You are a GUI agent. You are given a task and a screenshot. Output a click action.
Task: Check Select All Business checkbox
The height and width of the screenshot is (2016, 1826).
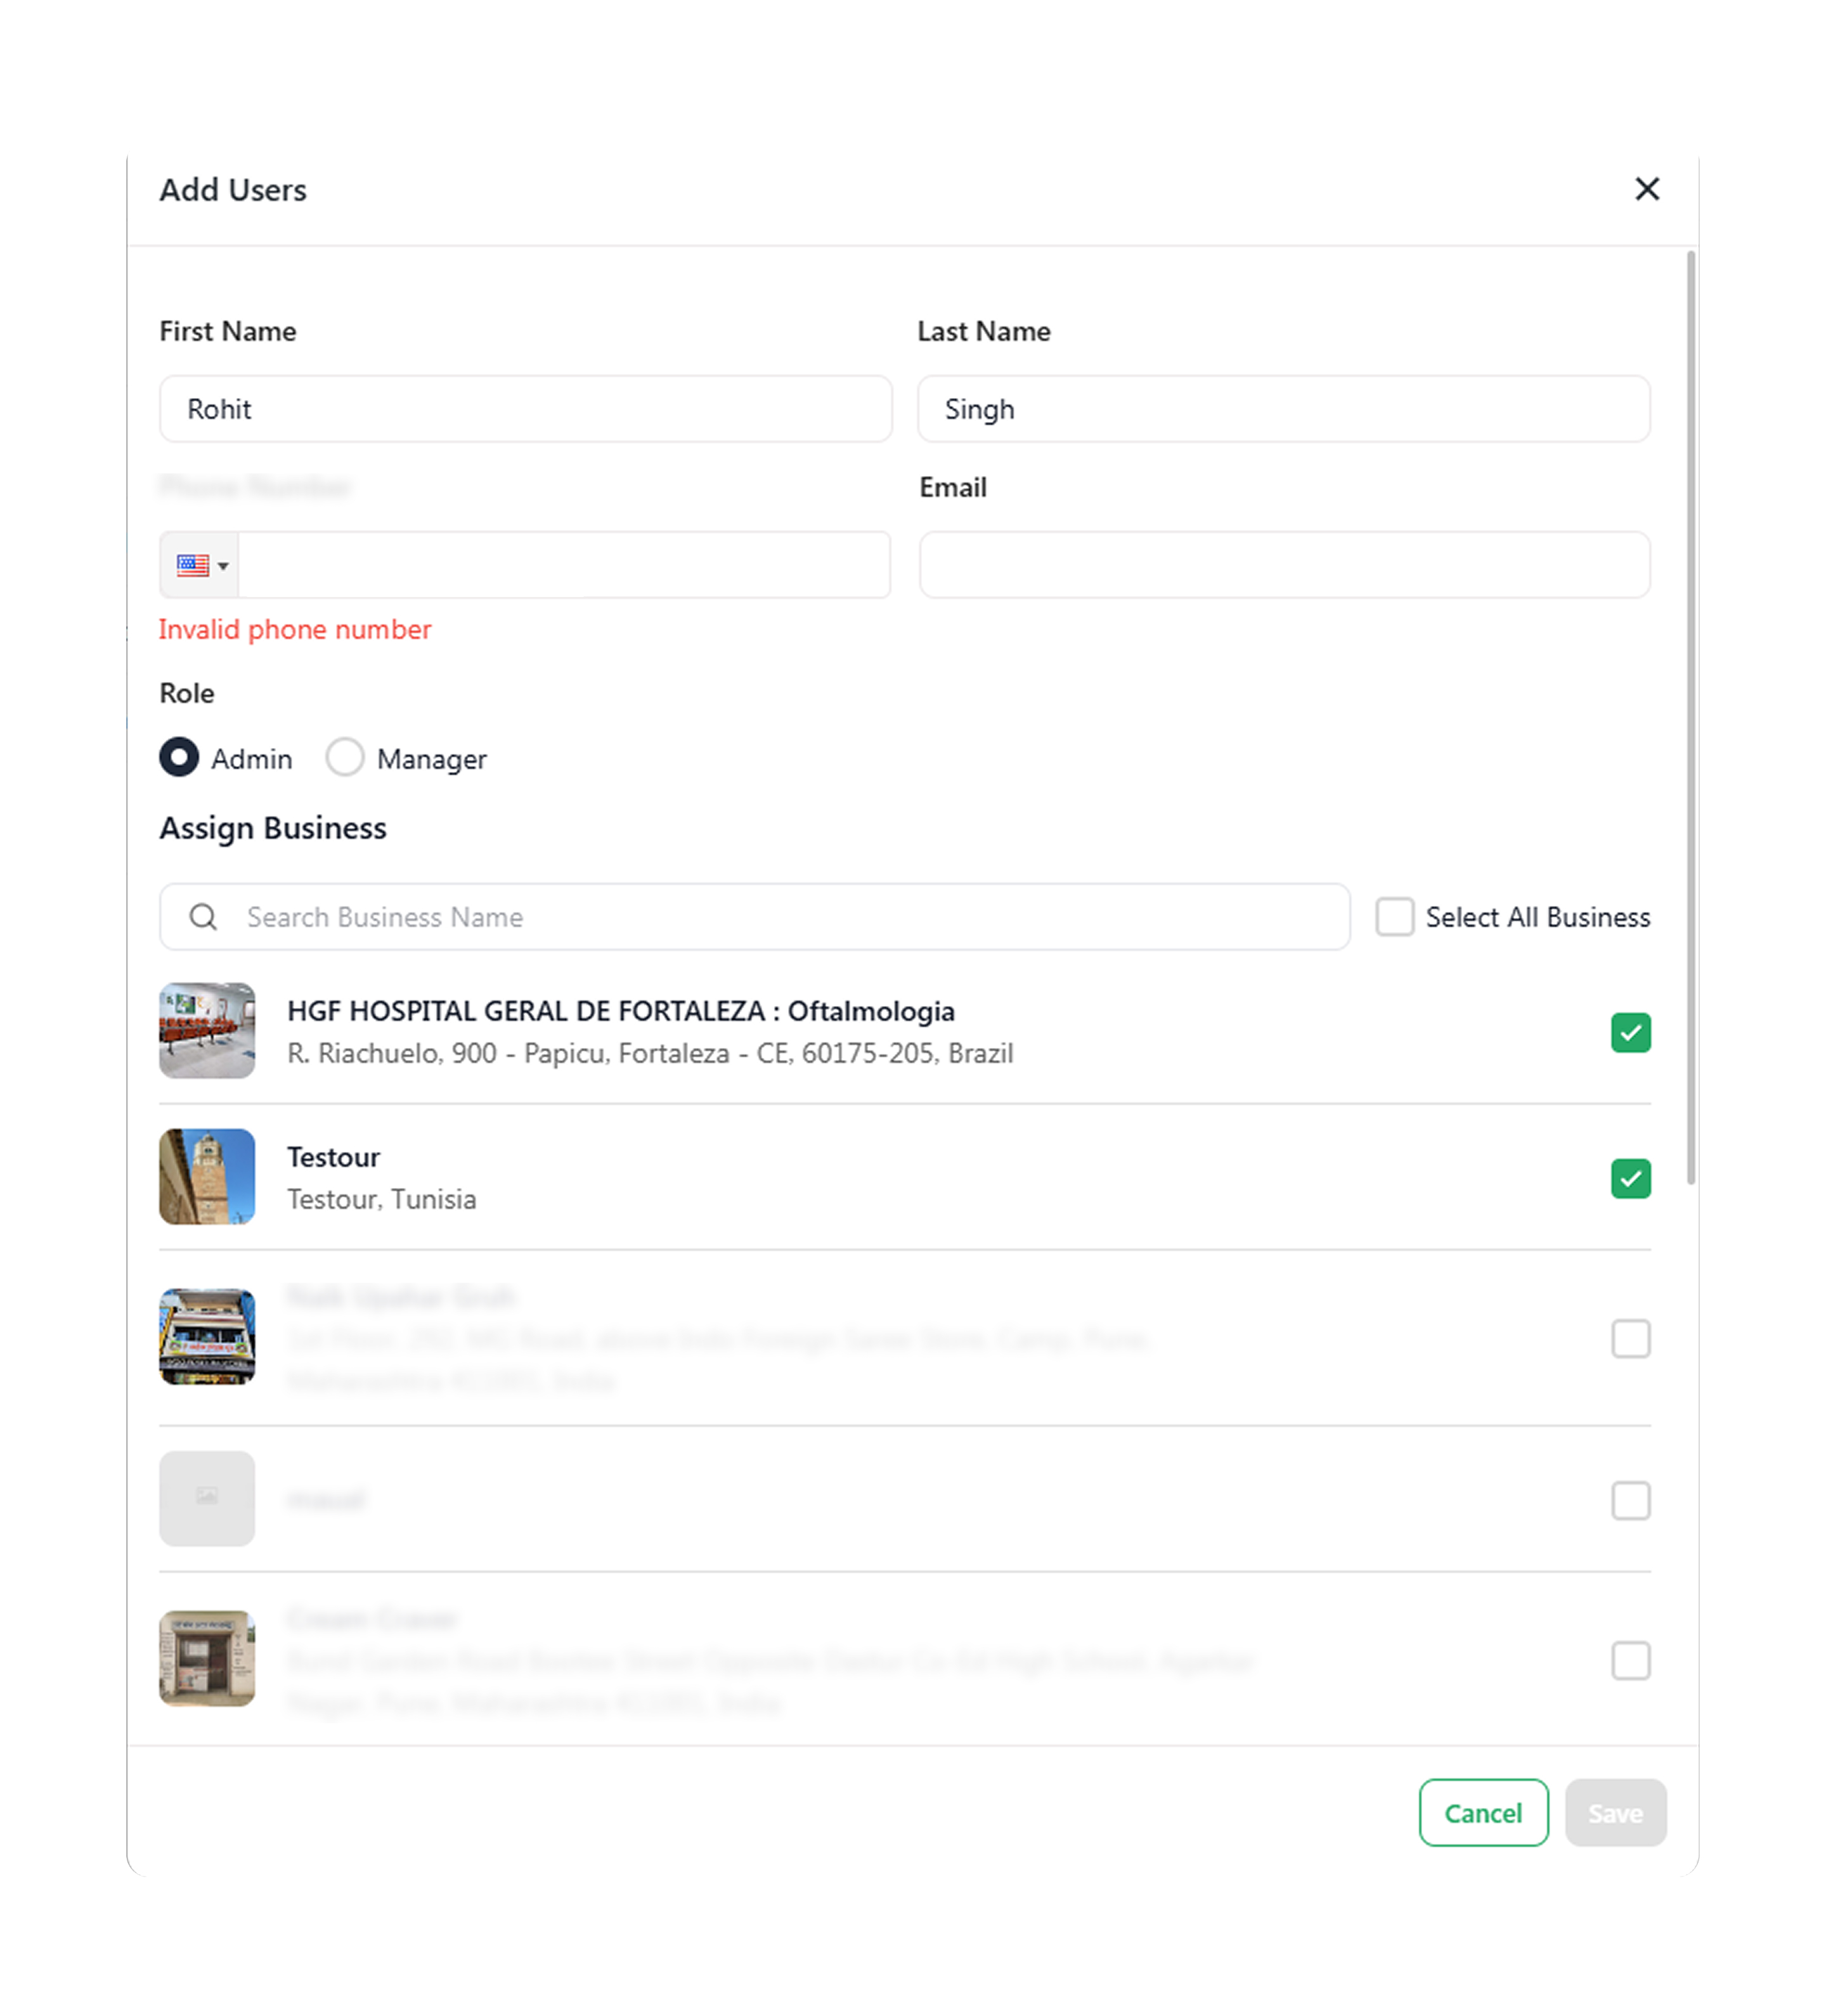pyautogui.click(x=1394, y=916)
